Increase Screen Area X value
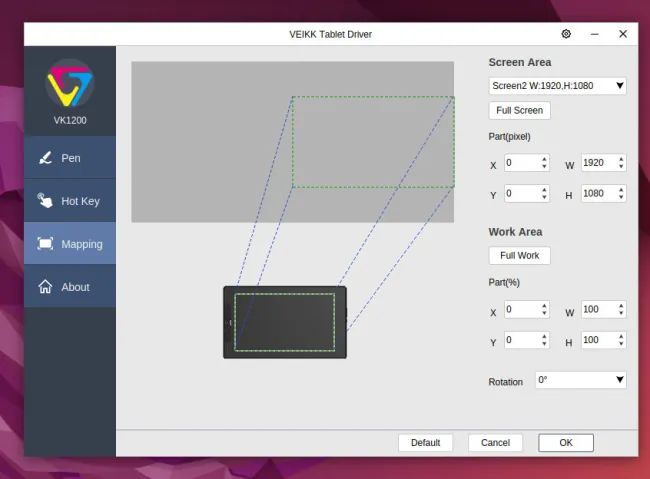 [544, 158]
